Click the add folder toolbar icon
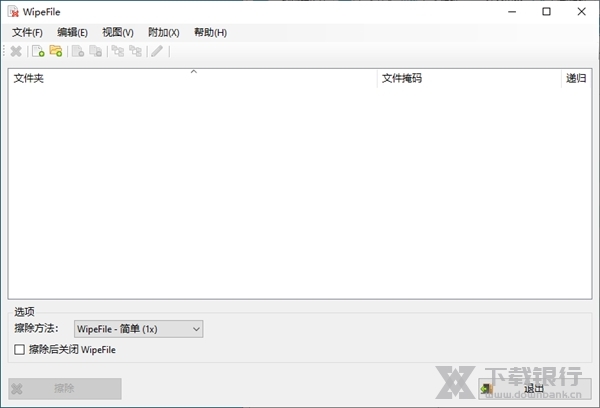This screenshot has width=600, height=408. point(56,51)
